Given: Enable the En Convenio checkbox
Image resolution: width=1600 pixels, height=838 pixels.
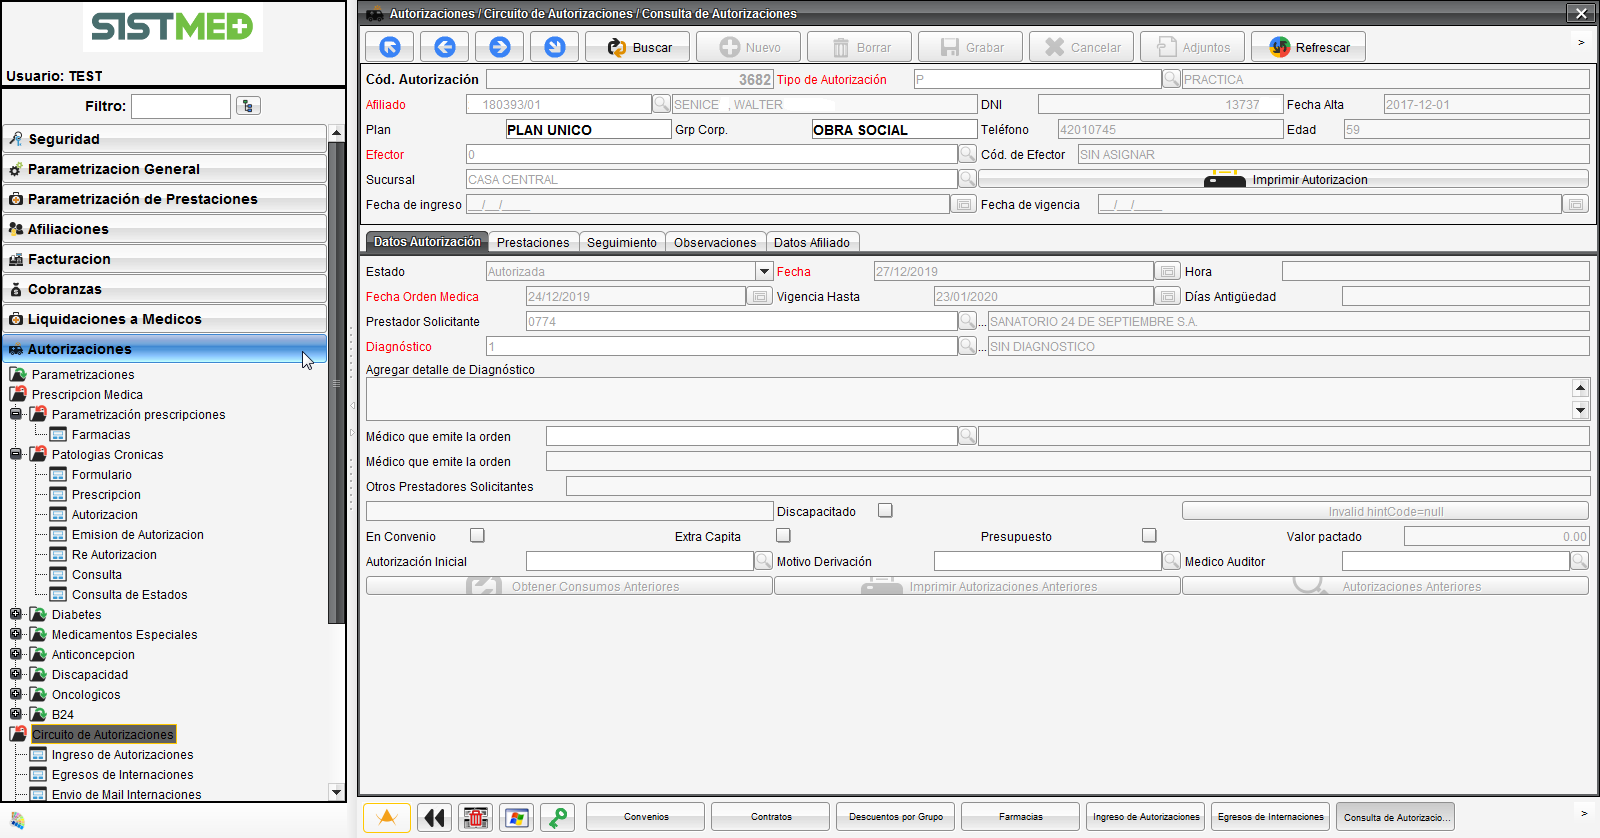Looking at the screenshot, I should click(x=477, y=536).
